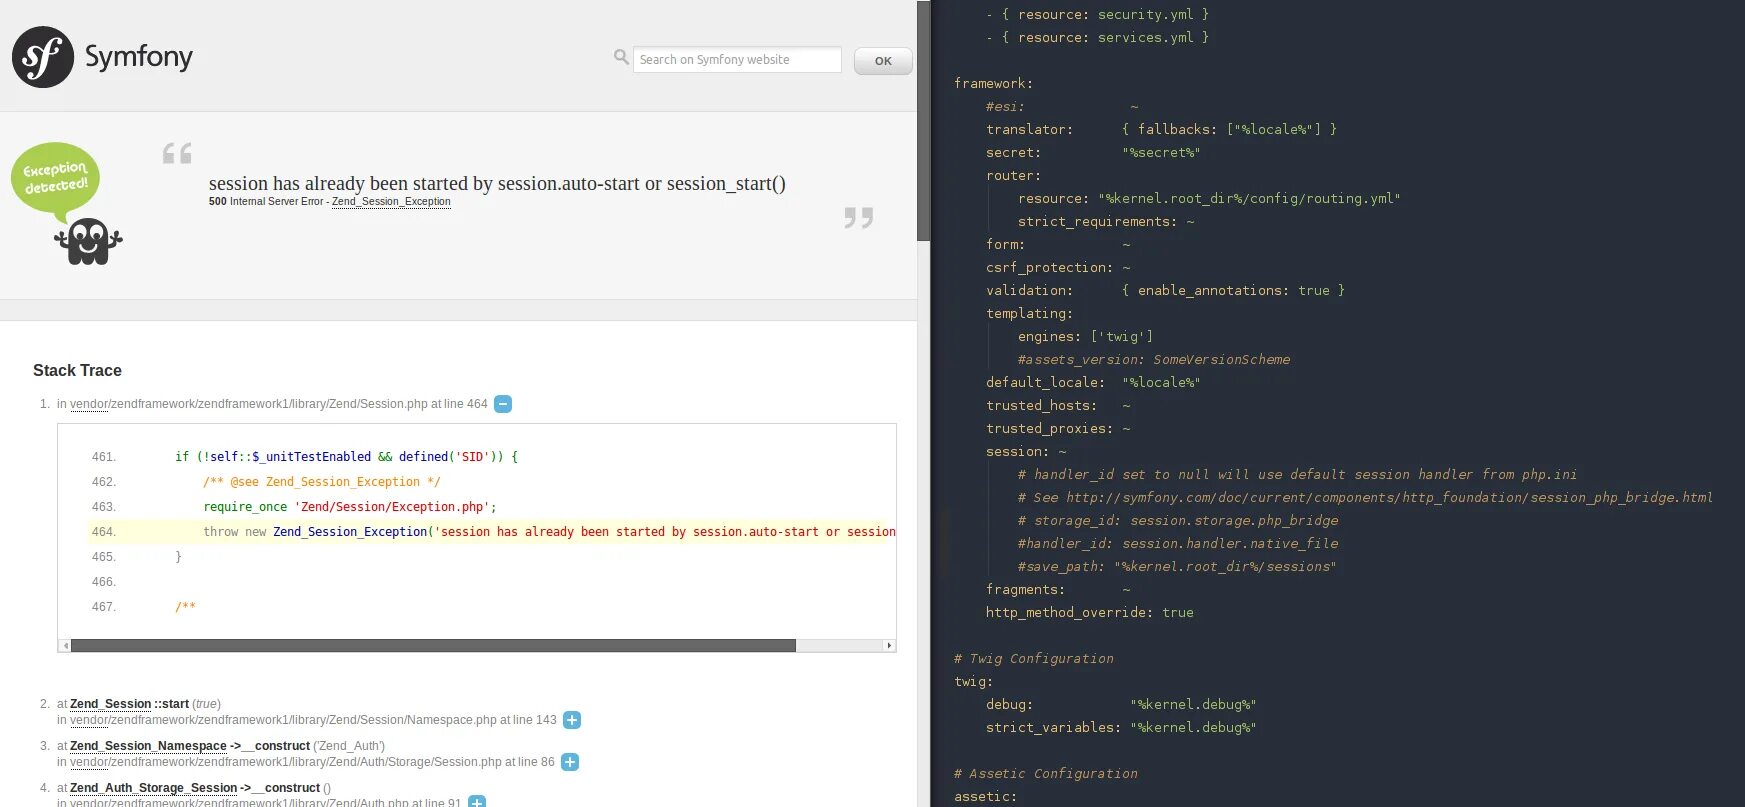The image size is (1745, 807).
Task: Click 'csrf_protection:' line in editor
Action: point(1058,268)
